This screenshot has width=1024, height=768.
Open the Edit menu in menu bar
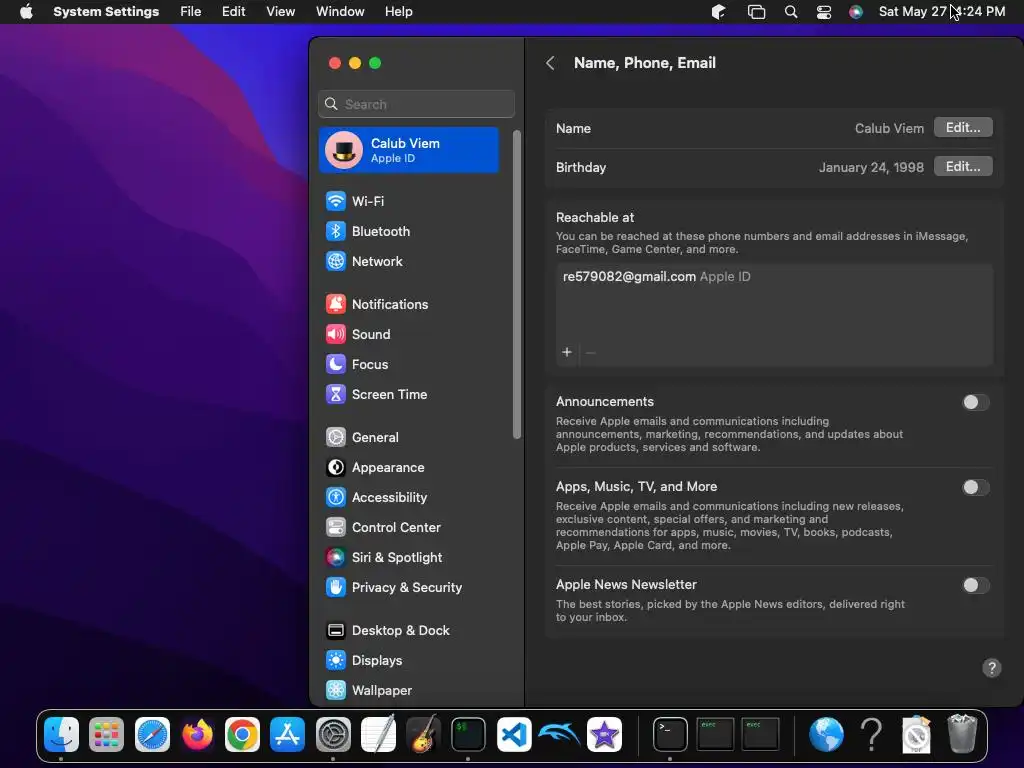click(x=233, y=12)
